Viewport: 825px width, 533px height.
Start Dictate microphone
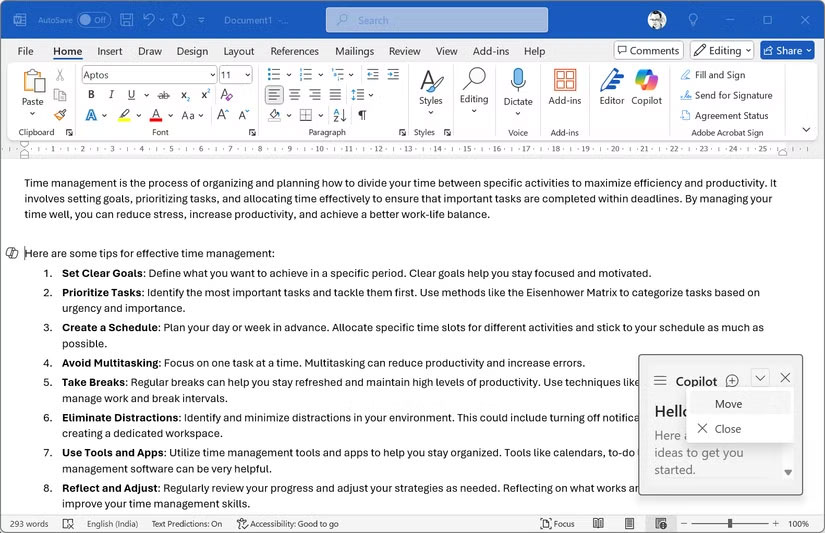[x=518, y=81]
